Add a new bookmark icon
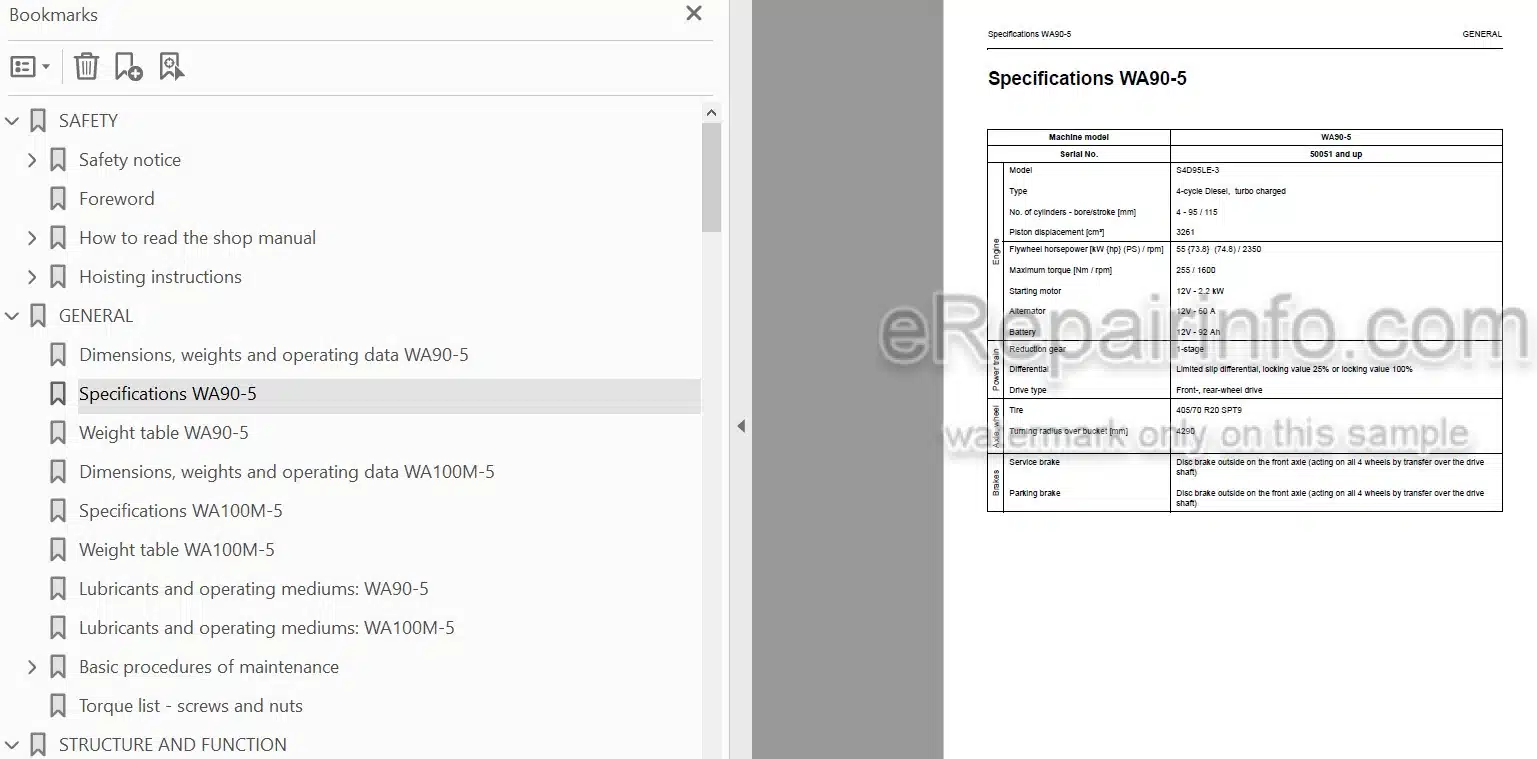Image resolution: width=1537 pixels, height=759 pixels. (x=129, y=67)
